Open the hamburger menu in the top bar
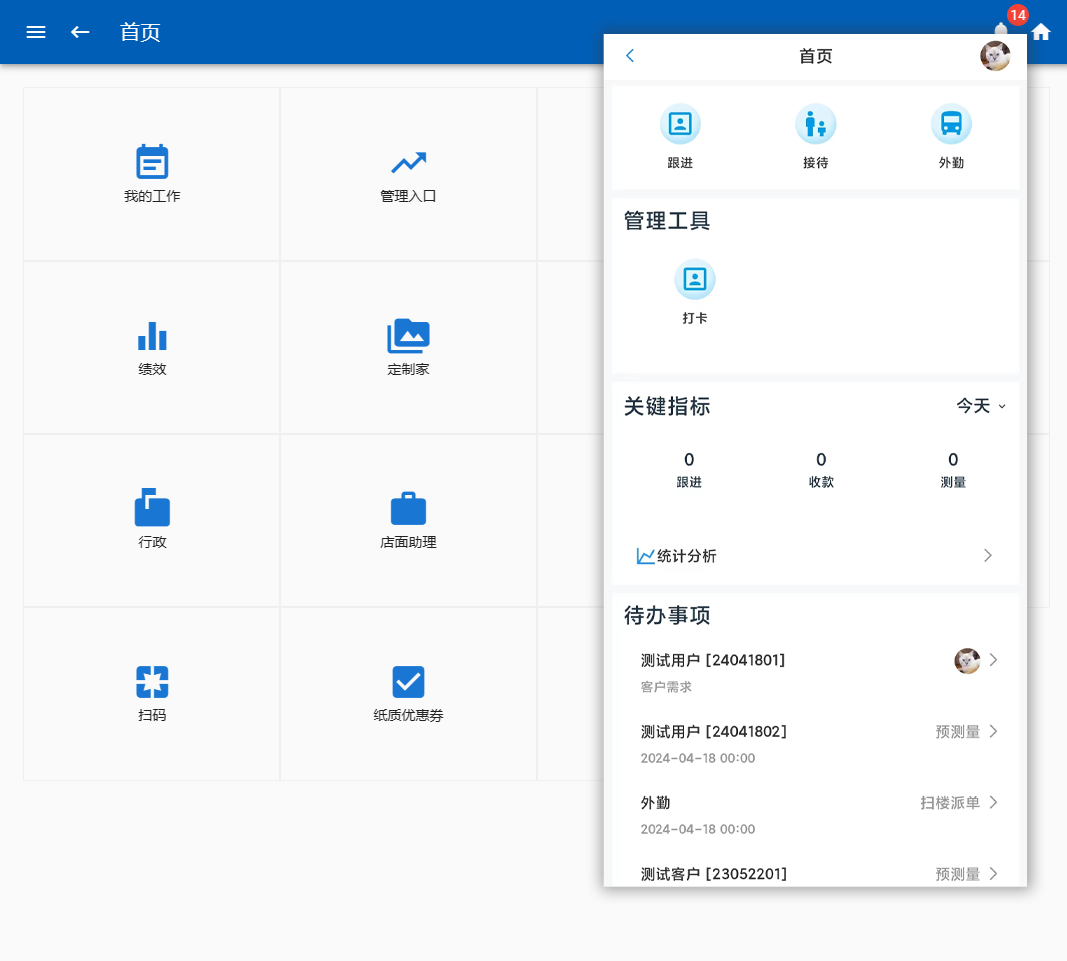 (x=36, y=32)
